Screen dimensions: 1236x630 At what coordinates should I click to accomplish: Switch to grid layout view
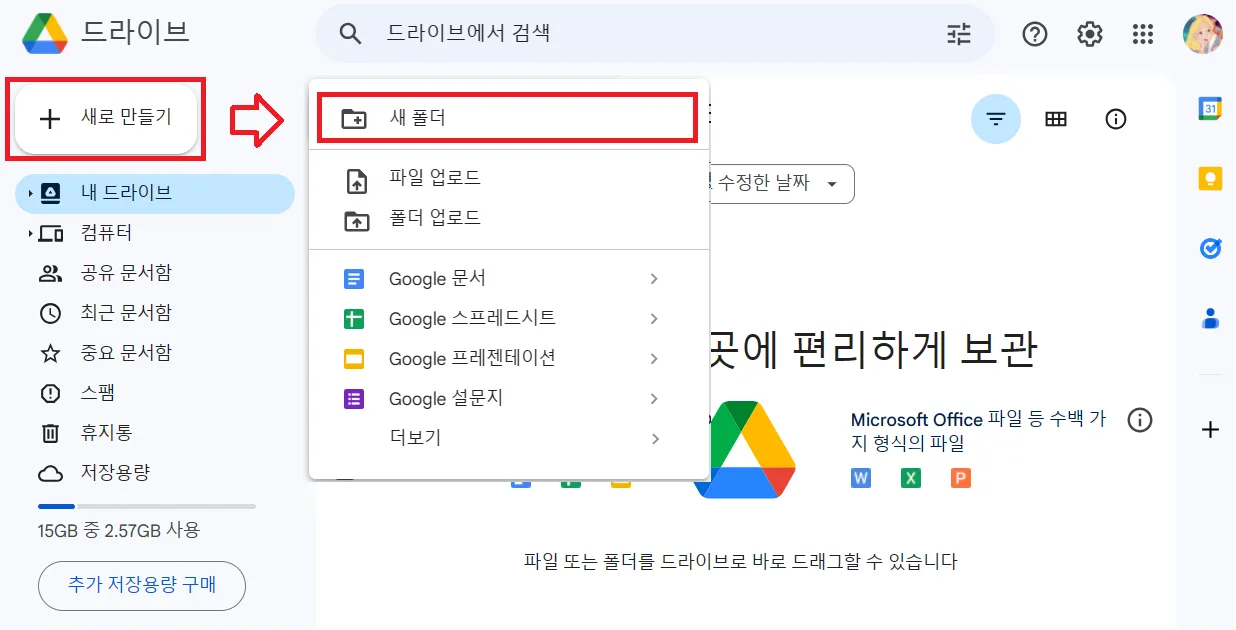point(1056,119)
